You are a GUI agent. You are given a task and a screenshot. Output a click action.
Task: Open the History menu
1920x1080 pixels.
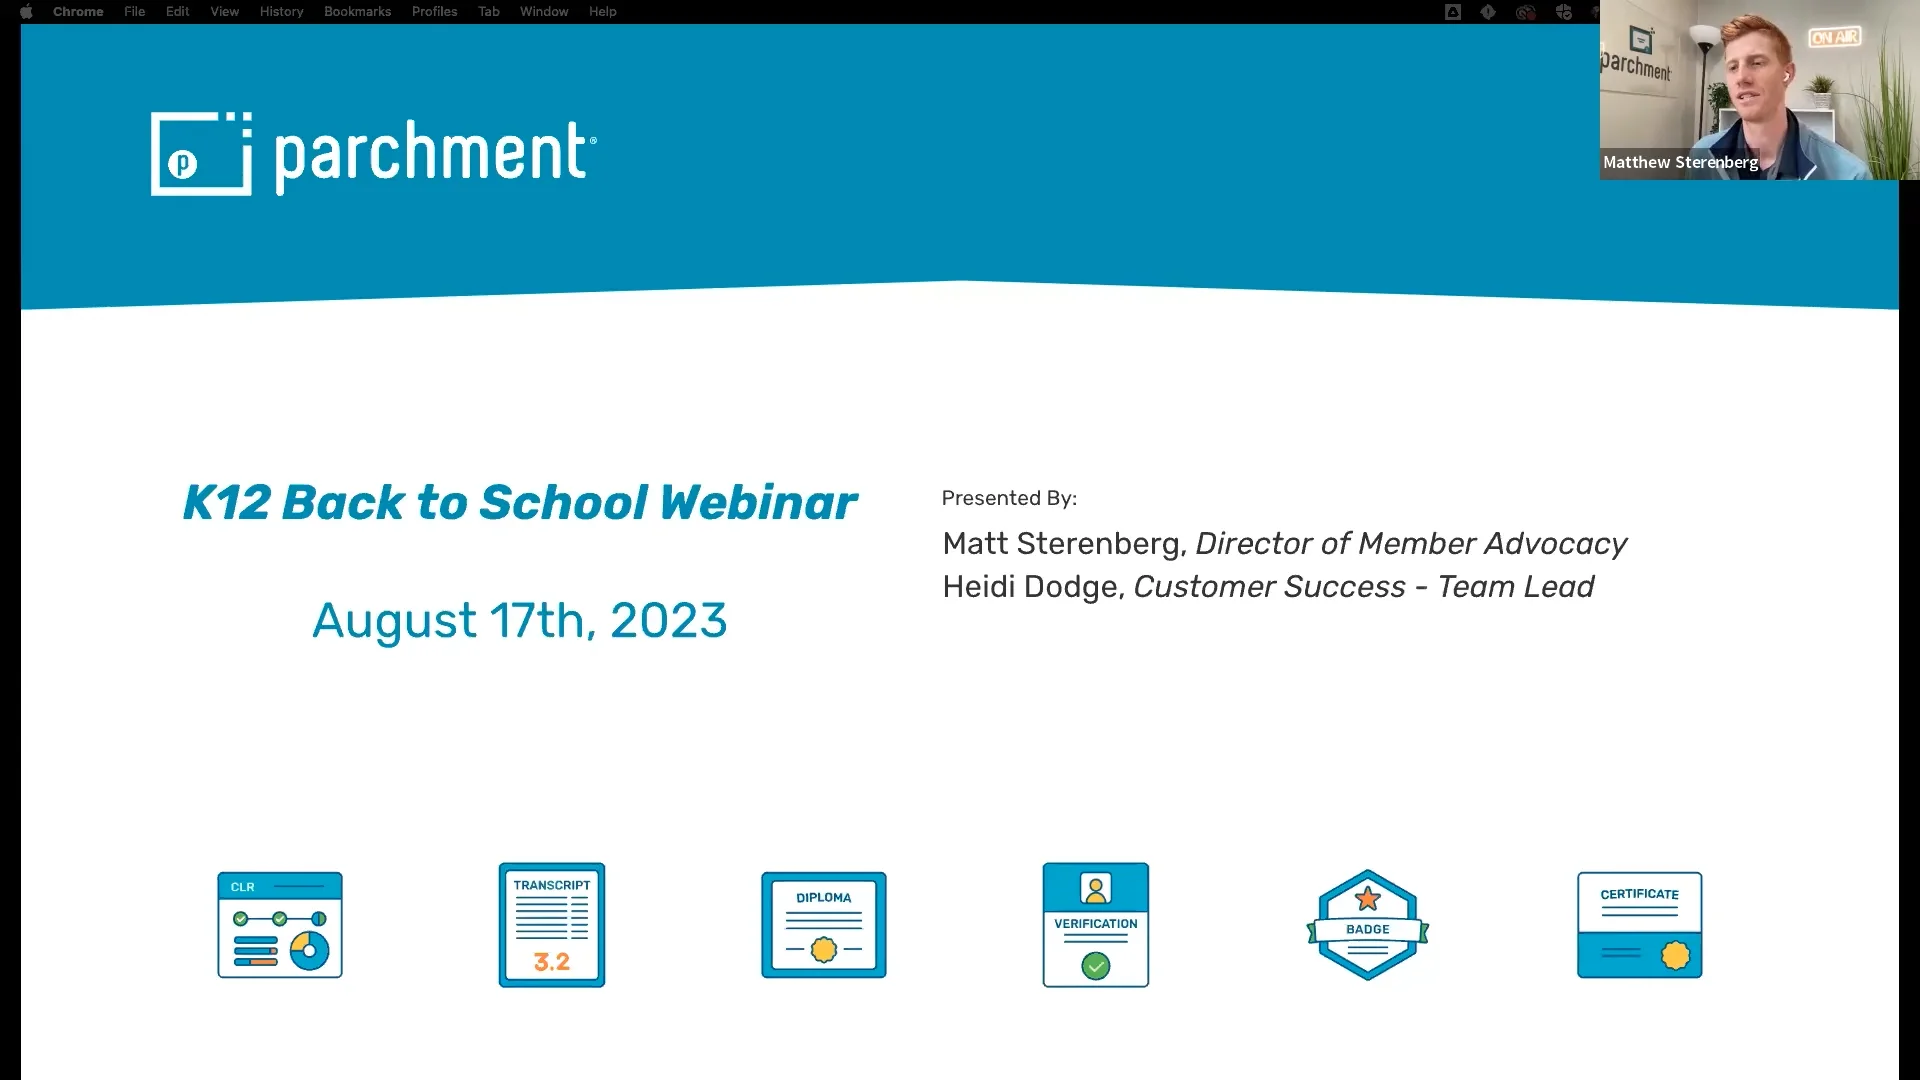tap(281, 11)
